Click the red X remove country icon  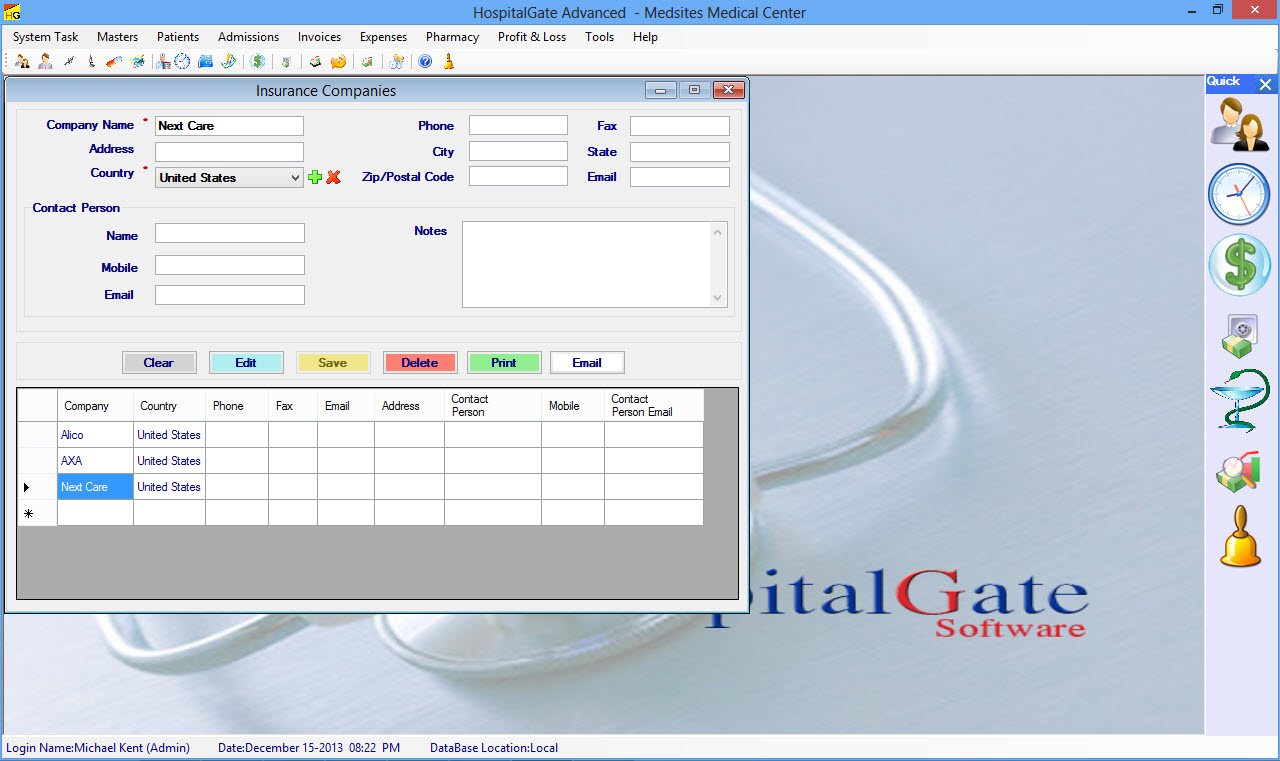(334, 177)
